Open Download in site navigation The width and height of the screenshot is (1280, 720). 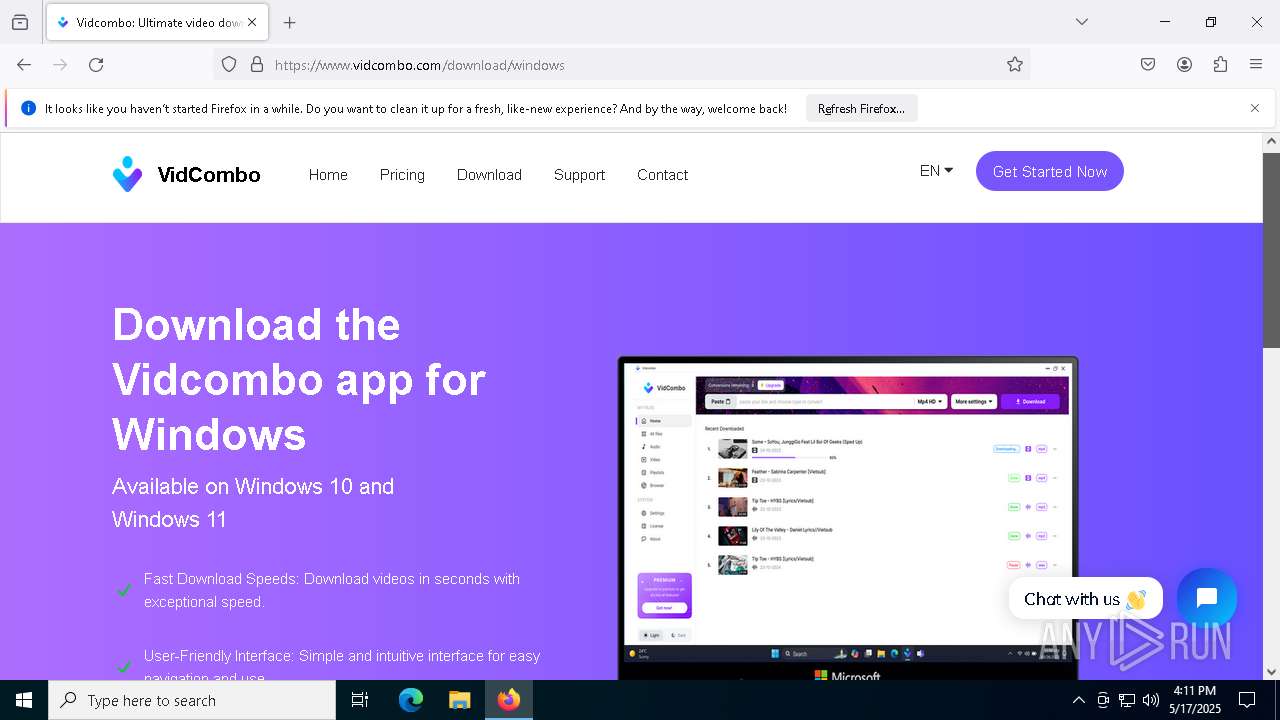[489, 175]
